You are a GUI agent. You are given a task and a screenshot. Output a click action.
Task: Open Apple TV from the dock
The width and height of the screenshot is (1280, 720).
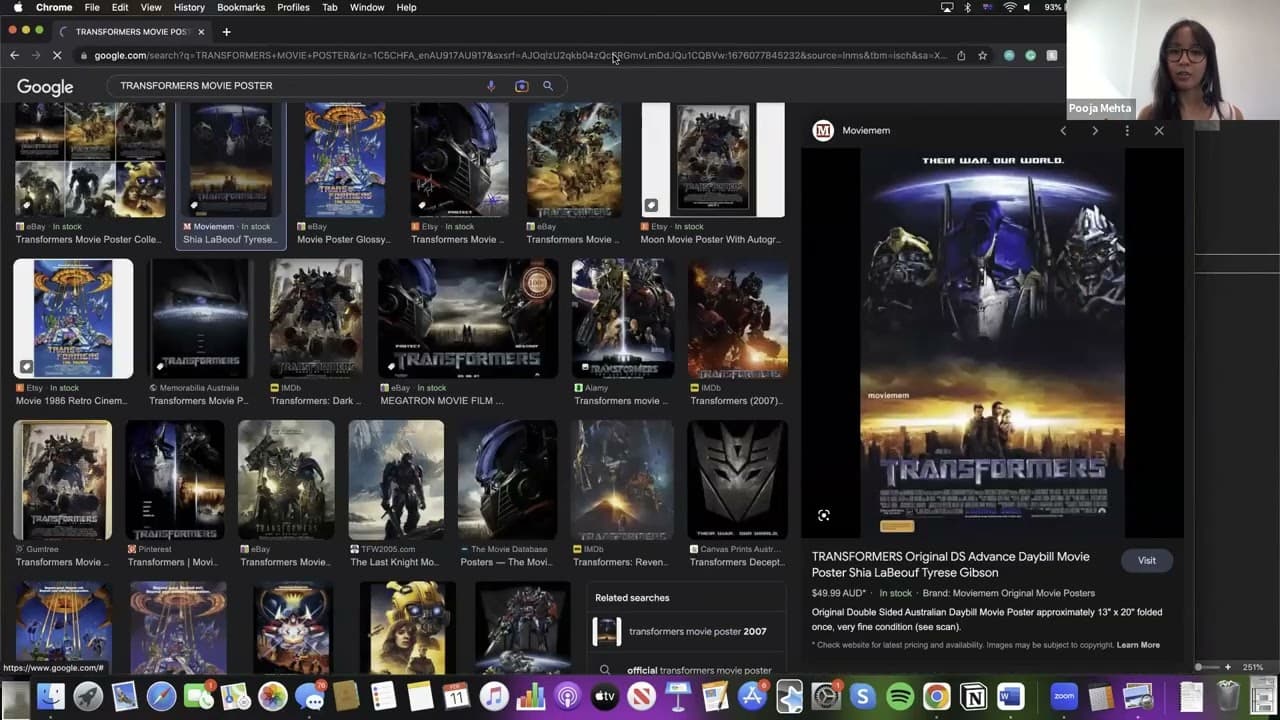click(604, 696)
